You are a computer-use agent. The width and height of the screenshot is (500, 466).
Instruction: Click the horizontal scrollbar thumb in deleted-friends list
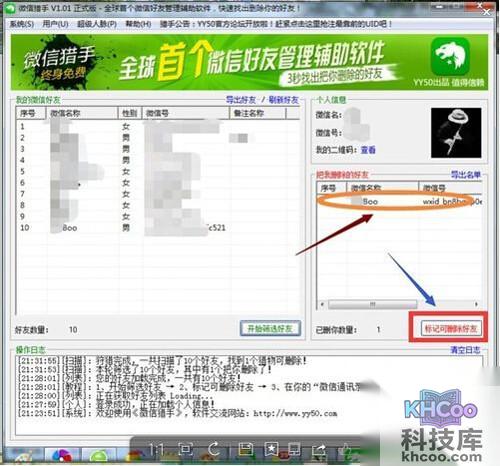[x=372, y=304]
